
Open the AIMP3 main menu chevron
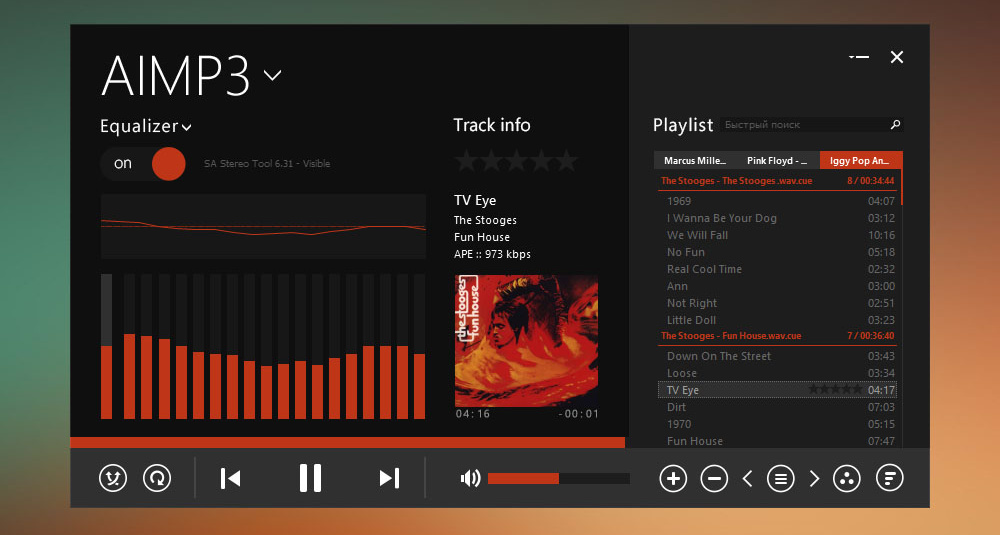tap(272, 75)
